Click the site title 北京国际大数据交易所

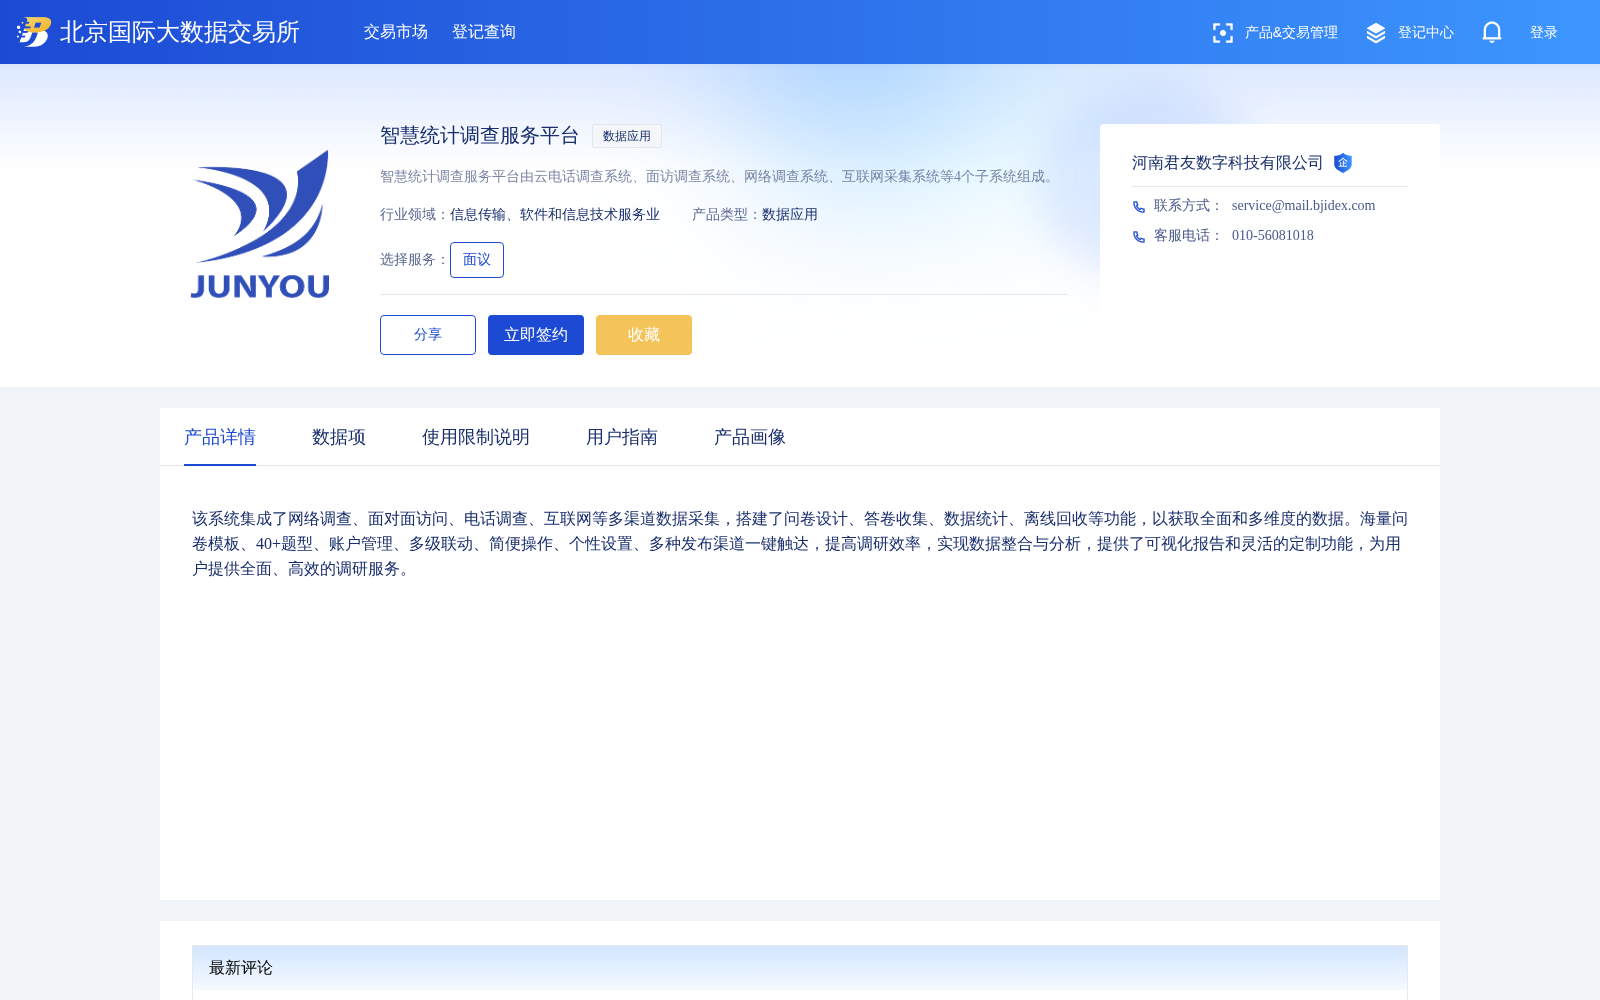click(x=180, y=32)
